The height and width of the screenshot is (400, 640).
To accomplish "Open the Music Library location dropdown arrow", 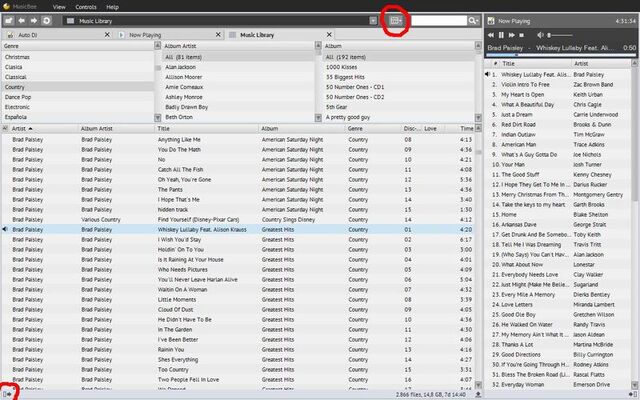I will [373, 20].
